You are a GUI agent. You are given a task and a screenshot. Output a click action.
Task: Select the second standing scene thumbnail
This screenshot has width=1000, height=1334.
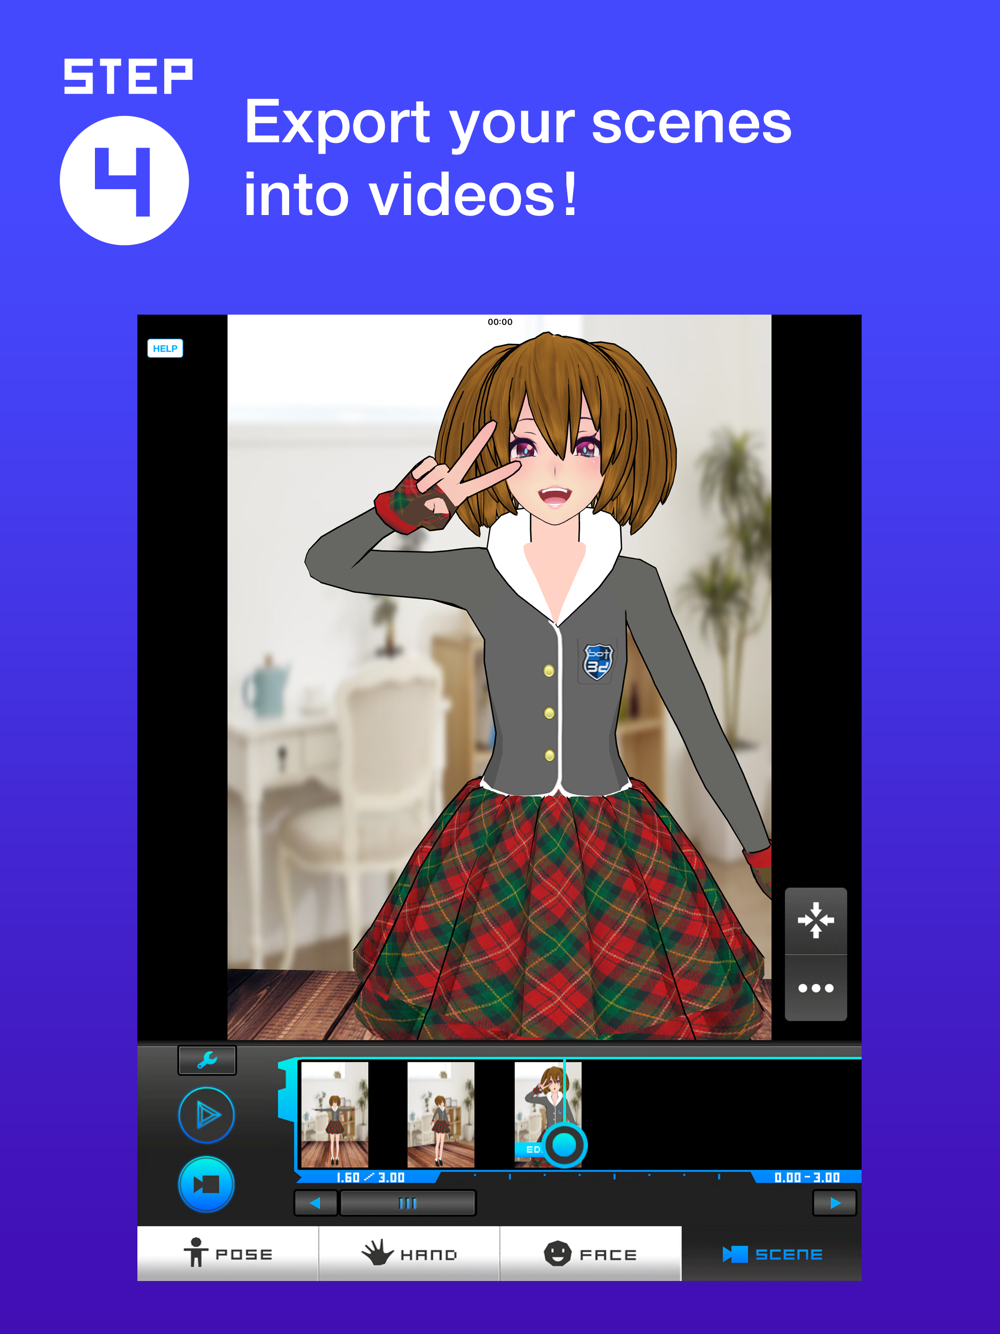coord(441,1115)
